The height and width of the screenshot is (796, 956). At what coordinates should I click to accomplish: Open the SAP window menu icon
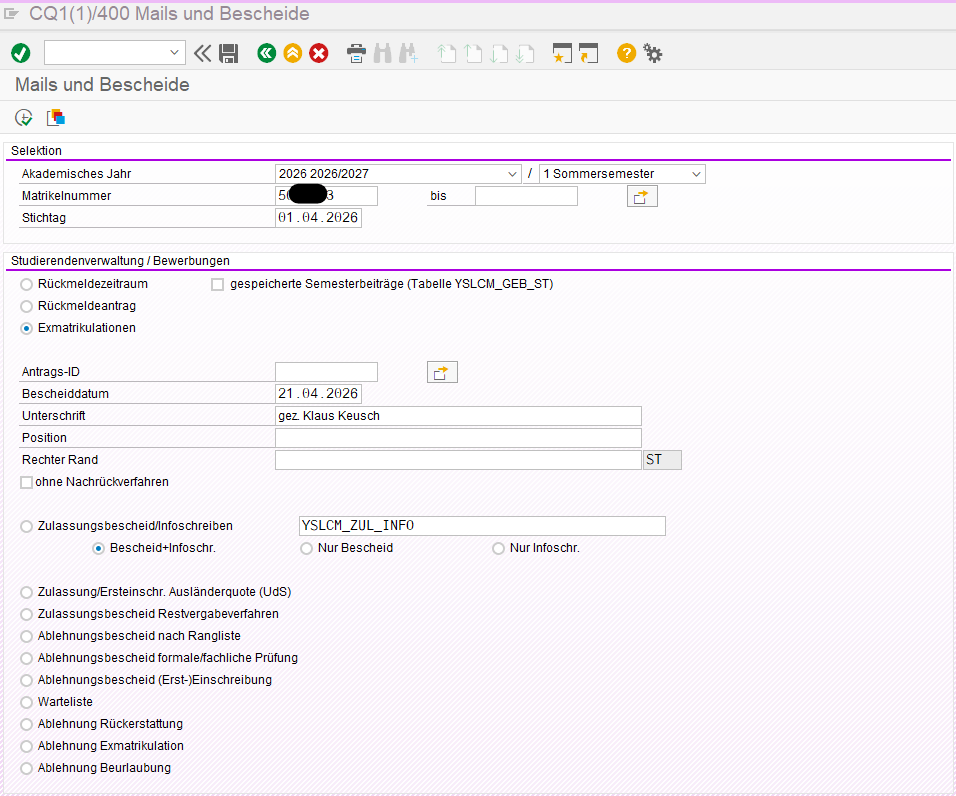coord(11,13)
